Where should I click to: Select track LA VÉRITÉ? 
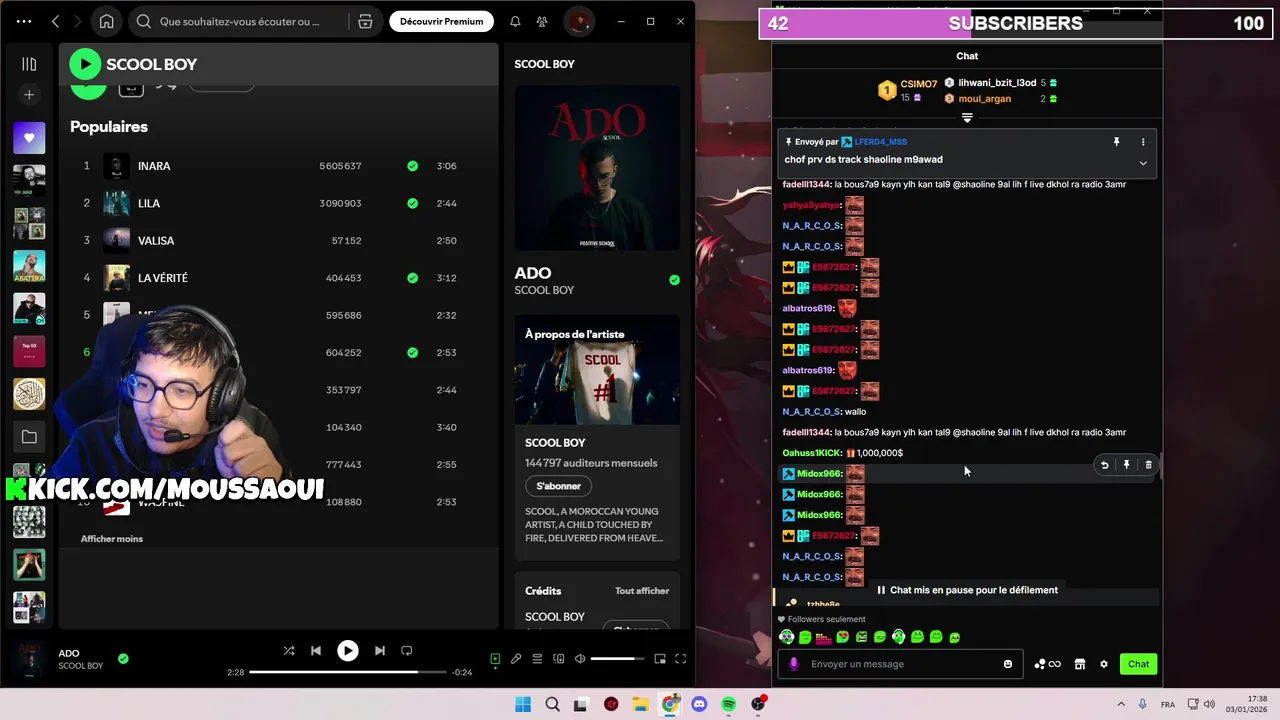(x=163, y=278)
